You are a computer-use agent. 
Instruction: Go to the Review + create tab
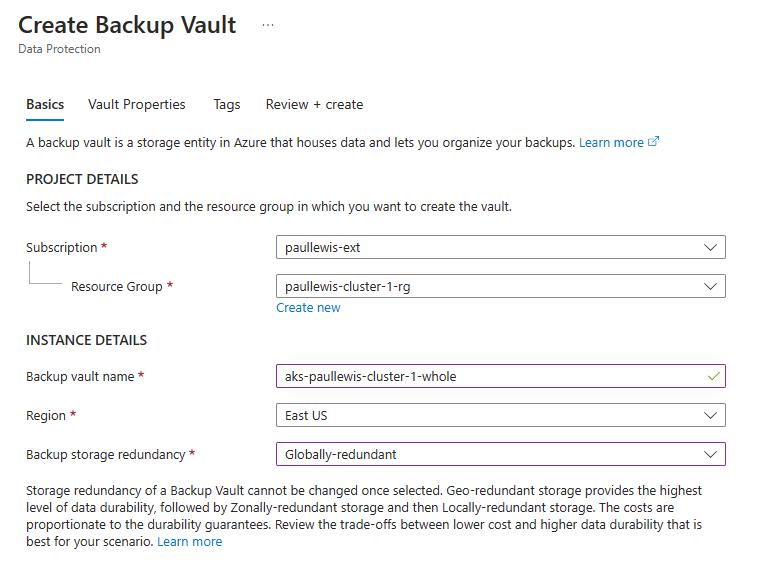tap(315, 105)
